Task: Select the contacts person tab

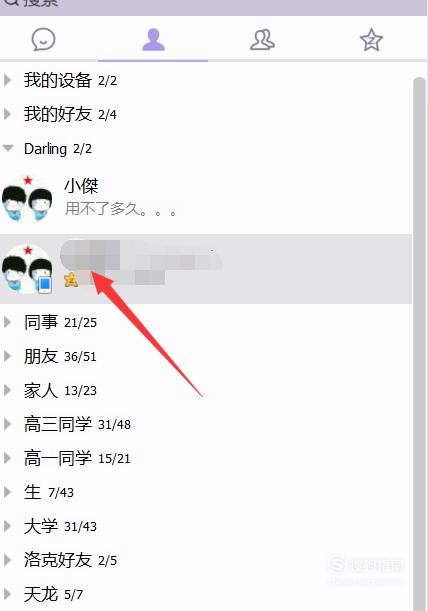Action: pos(153,40)
